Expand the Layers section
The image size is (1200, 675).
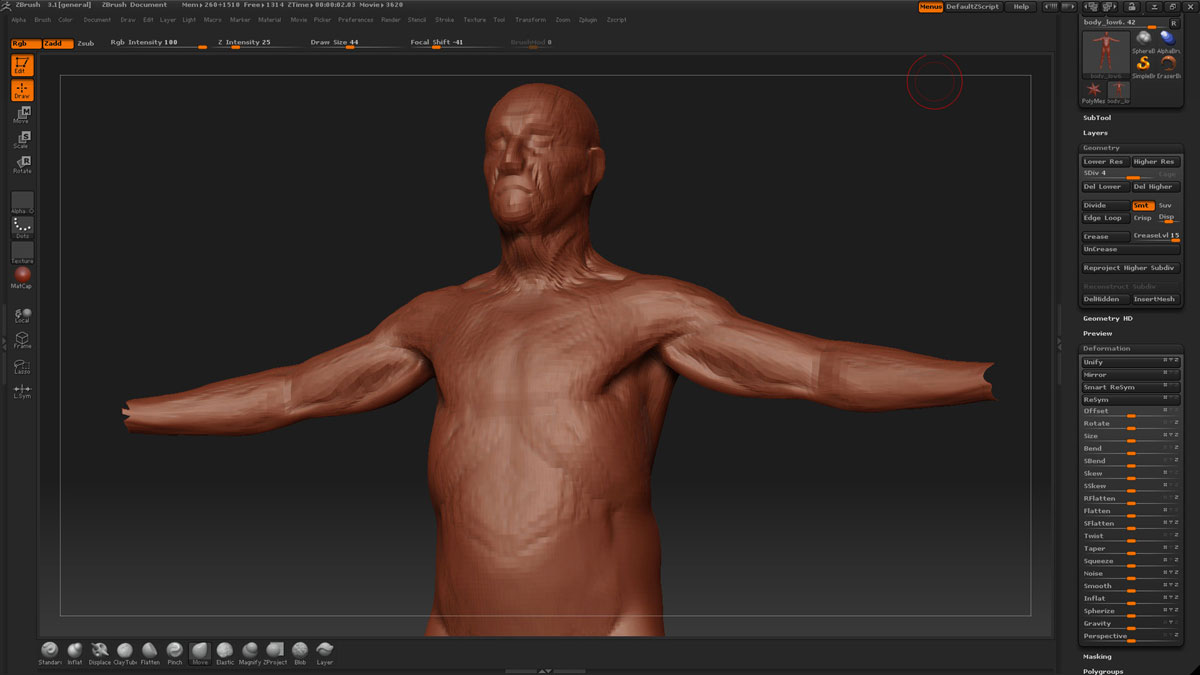[x=1095, y=133]
